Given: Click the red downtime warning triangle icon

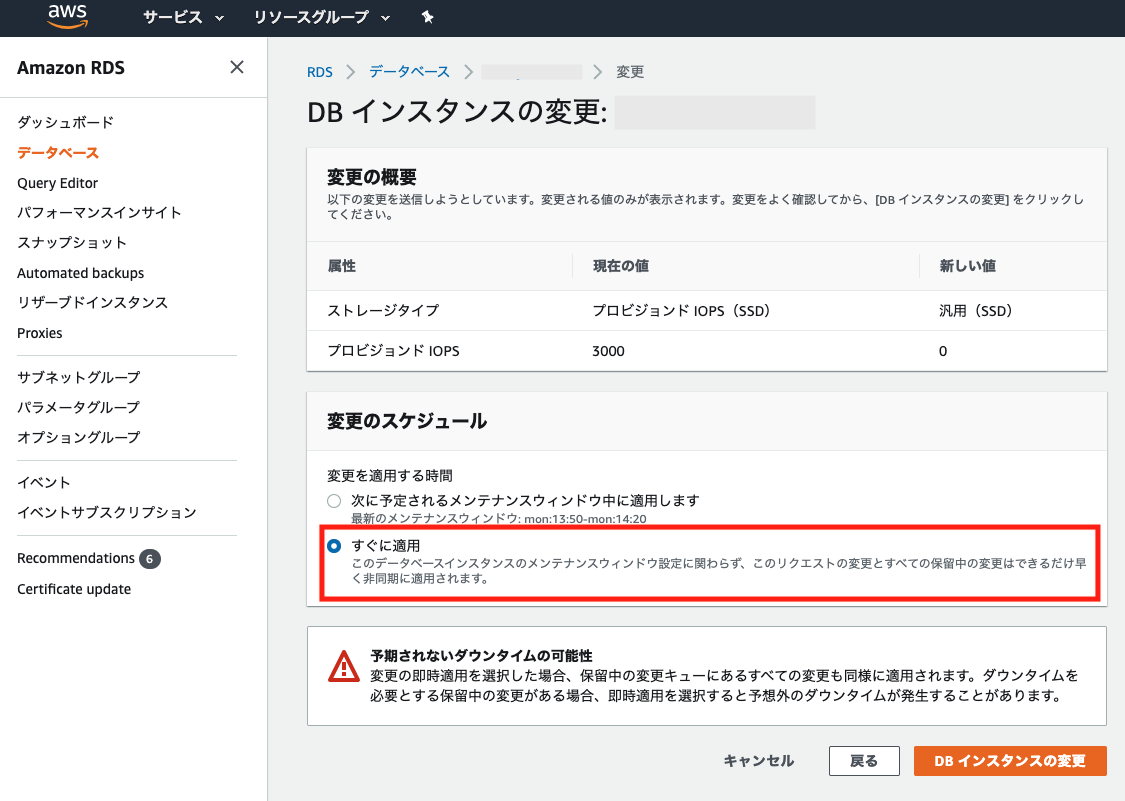Looking at the screenshot, I should (344, 667).
